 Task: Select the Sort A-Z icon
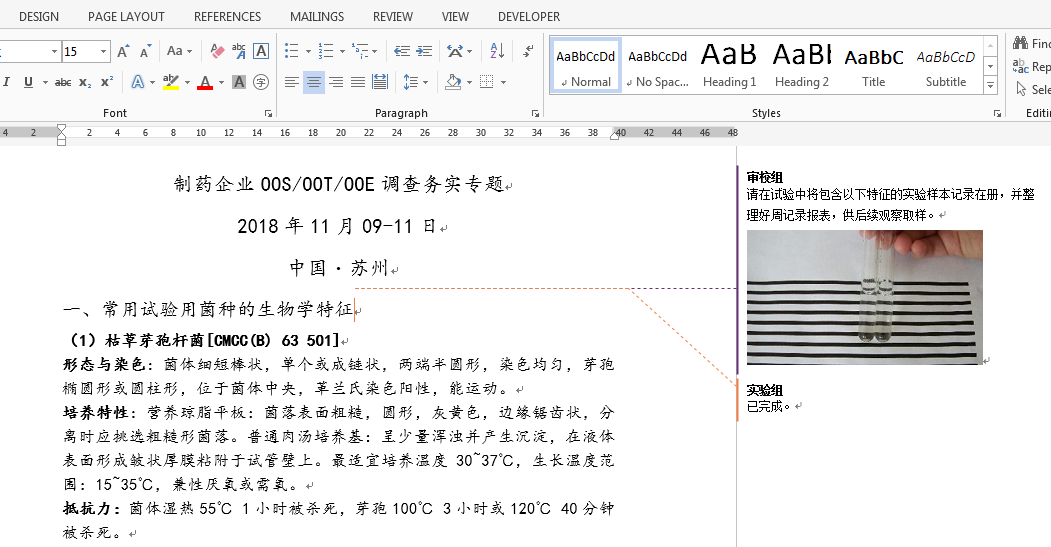497,51
